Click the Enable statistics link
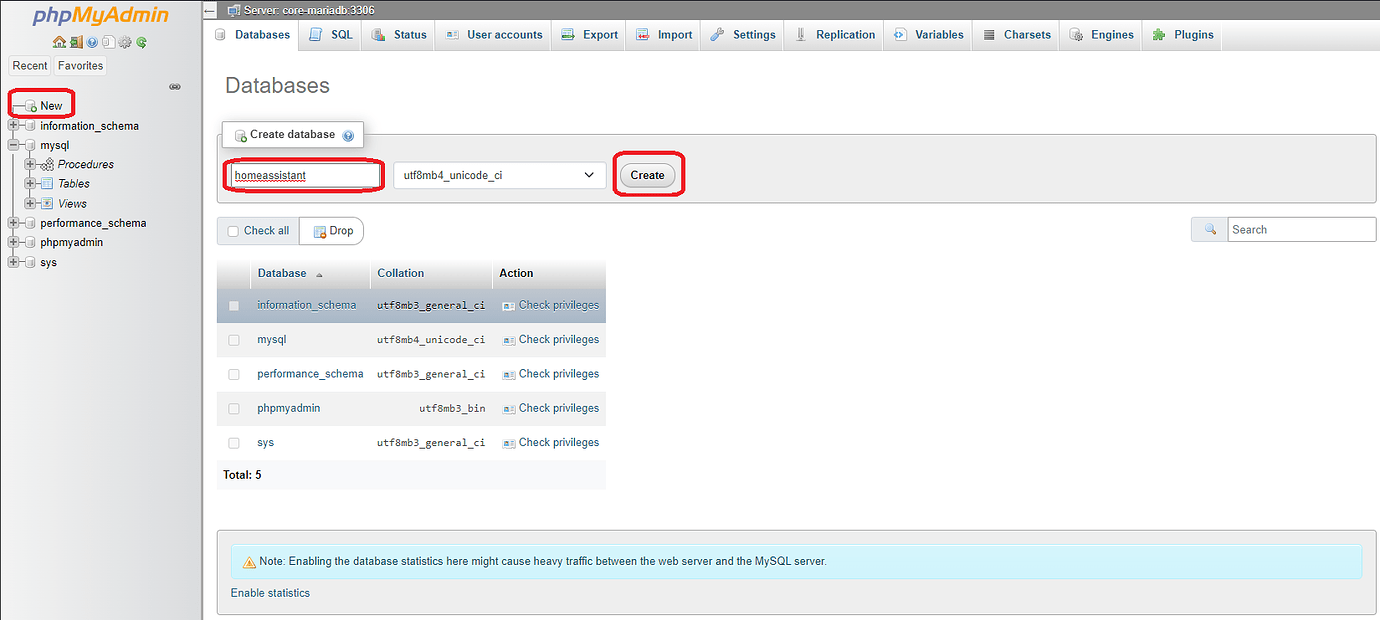This screenshot has width=1380, height=620. (269, 592)
